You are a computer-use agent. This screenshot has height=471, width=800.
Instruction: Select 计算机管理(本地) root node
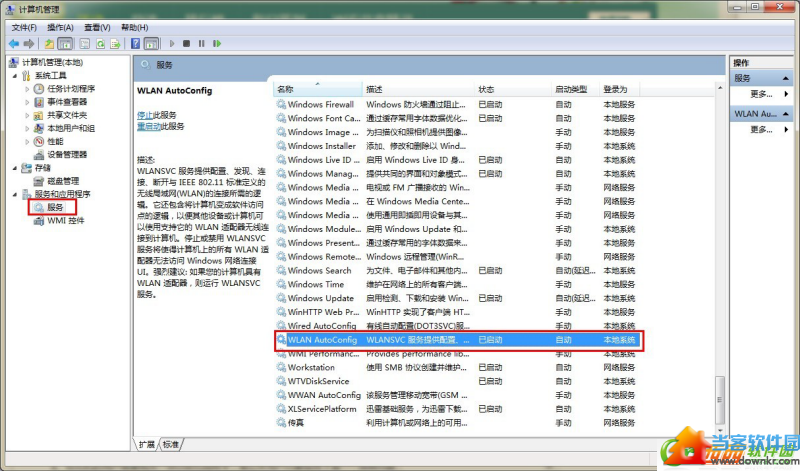tap(52, 62)
